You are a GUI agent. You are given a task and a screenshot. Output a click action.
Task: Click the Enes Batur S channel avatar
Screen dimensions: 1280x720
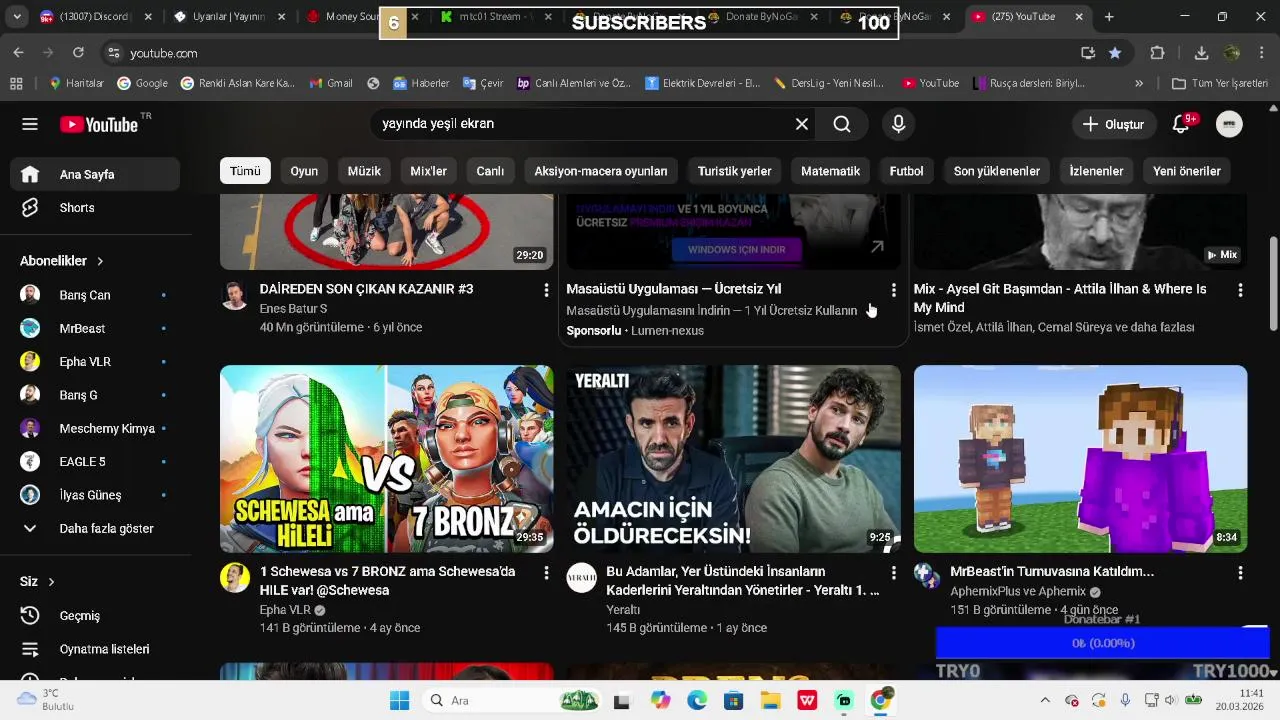click(x=234, y=296)
